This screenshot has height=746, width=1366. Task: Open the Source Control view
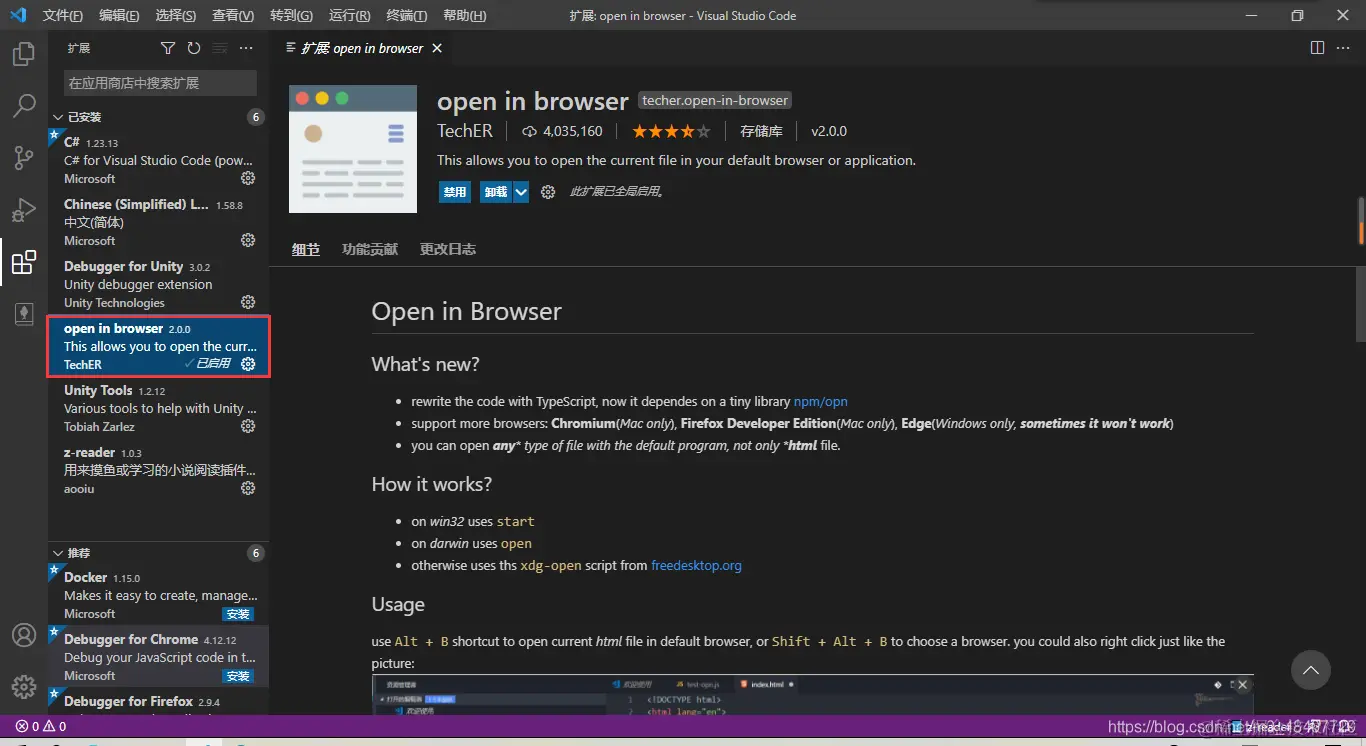tap(24, 158)
